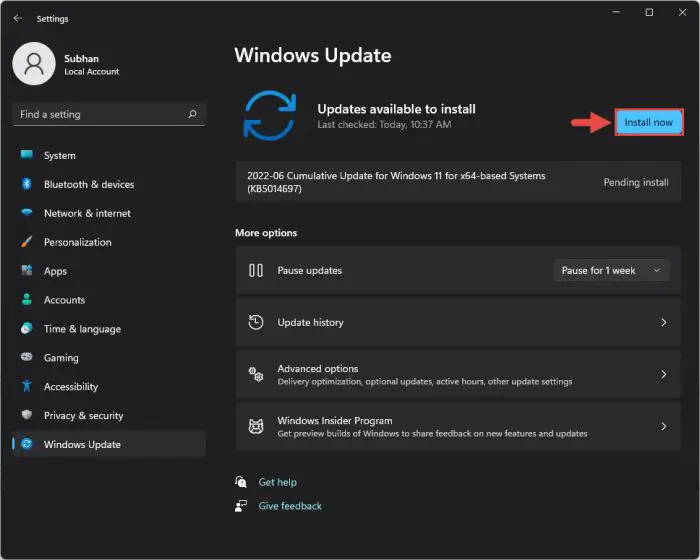This screenshot has height=560, width=700.
Task: Click the Gaming controller icon
Action: (x=26, y=358)
